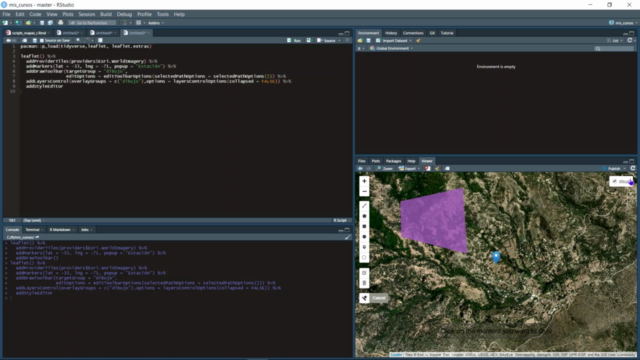
Task: Activate the delete layers trash tool
Action: (x=364, y=283)
